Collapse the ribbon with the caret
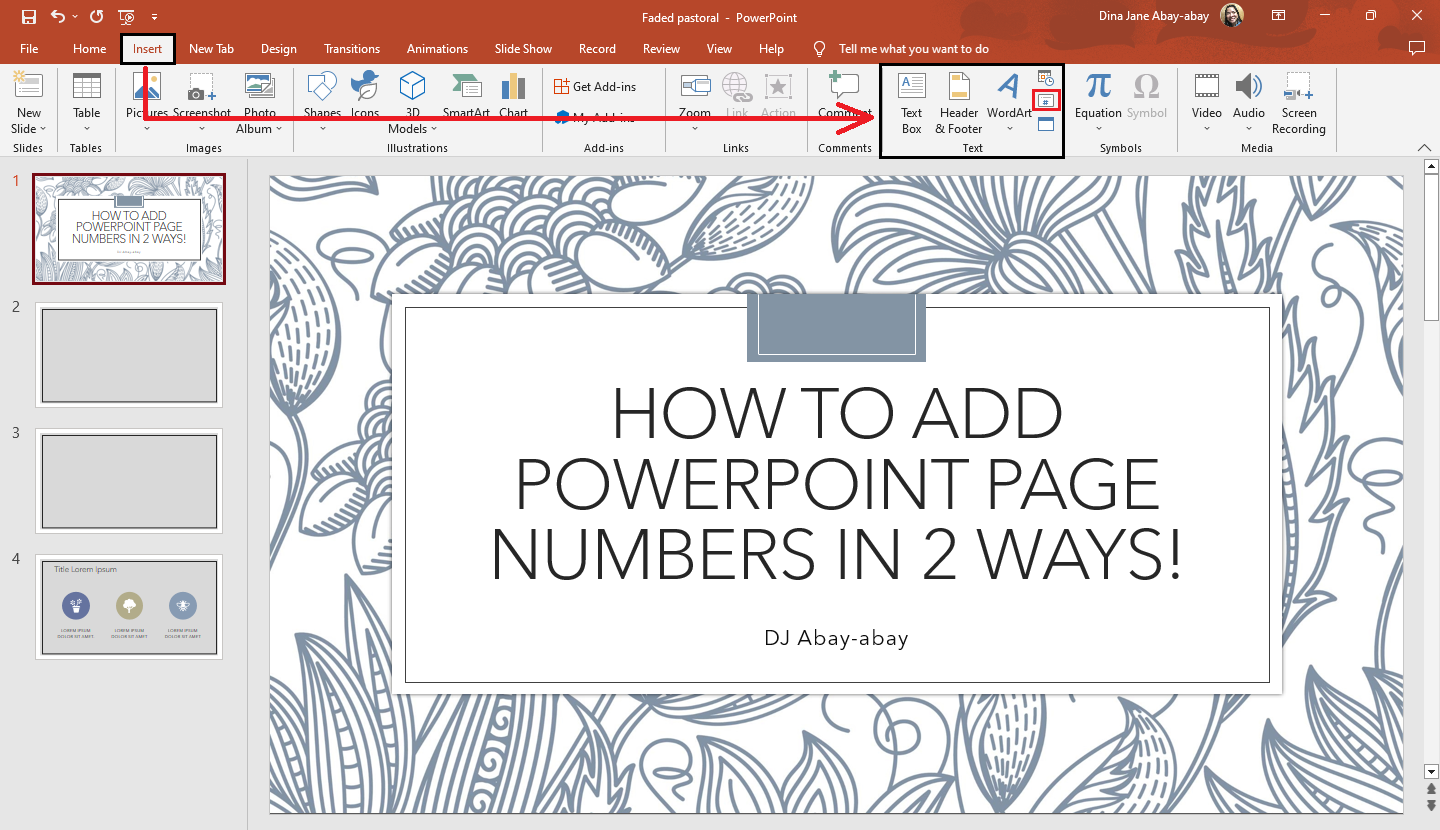The width and height of the screenshot is (1440, 830). point(1425,148)
